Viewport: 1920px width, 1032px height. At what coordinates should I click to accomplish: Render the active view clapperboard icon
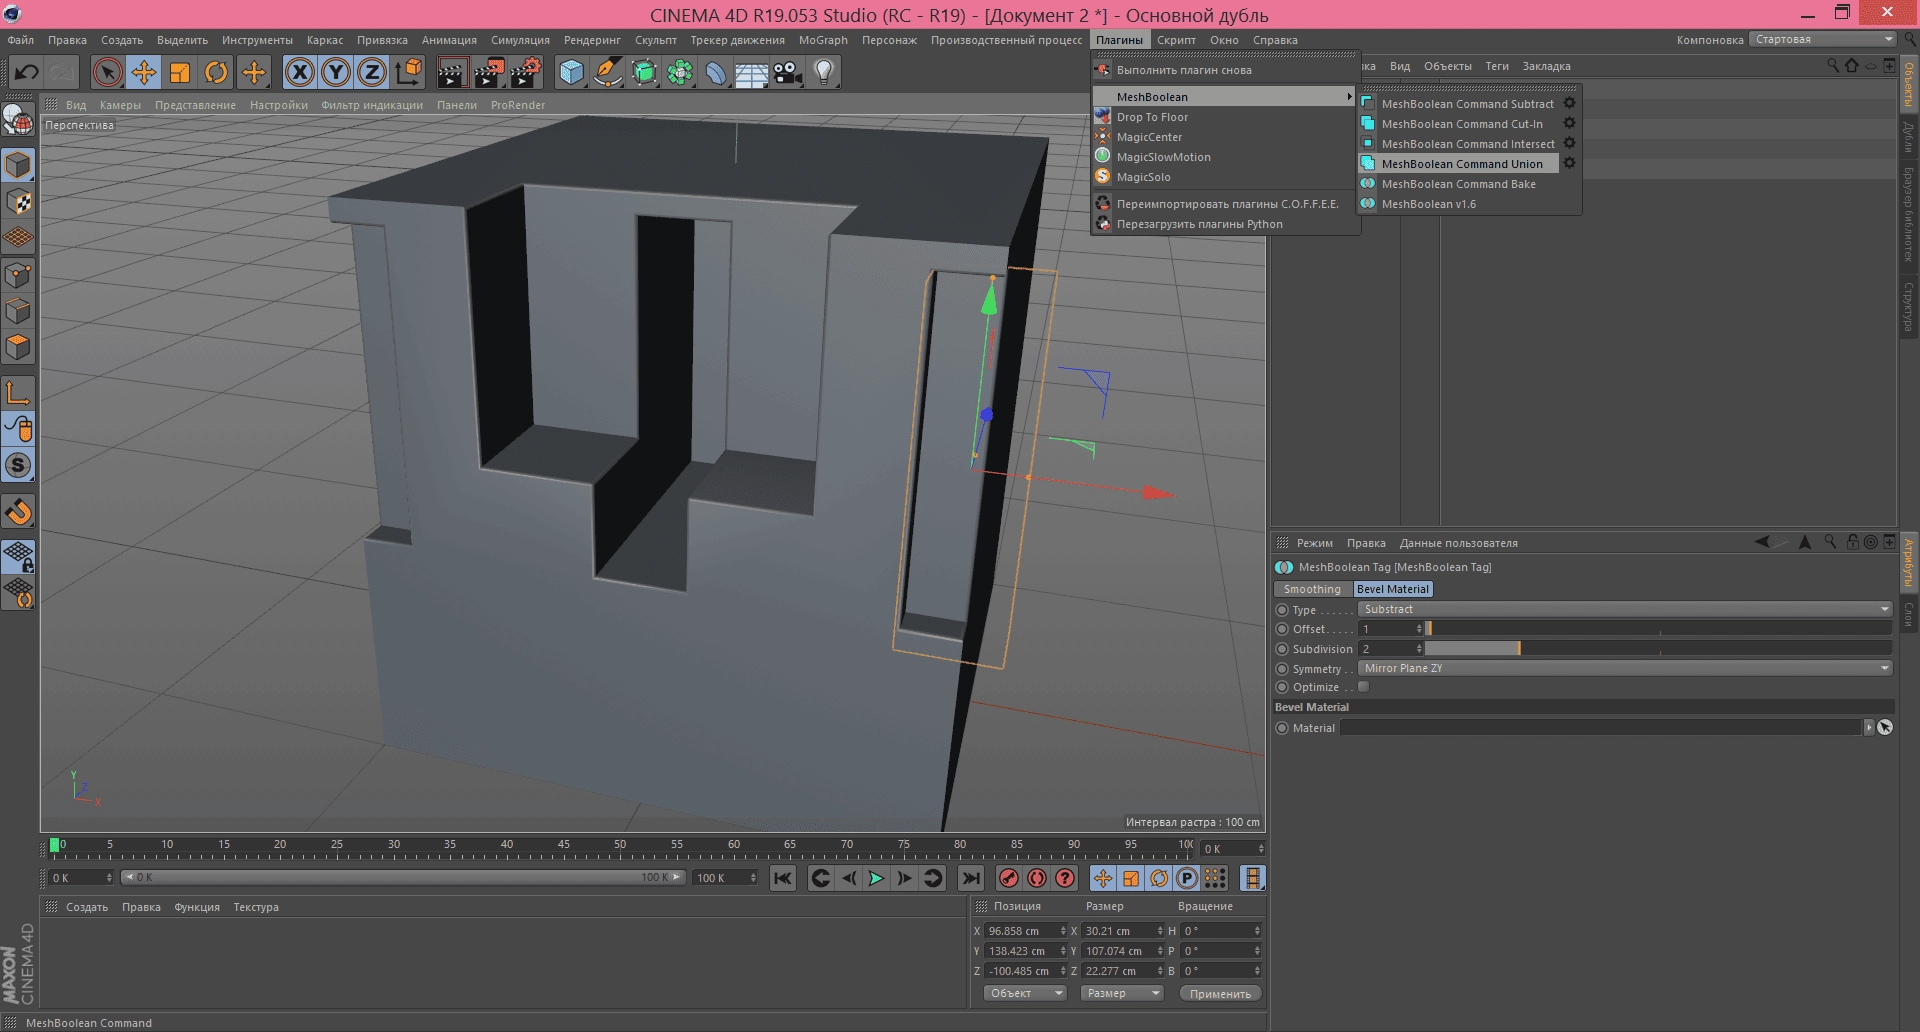452,72
